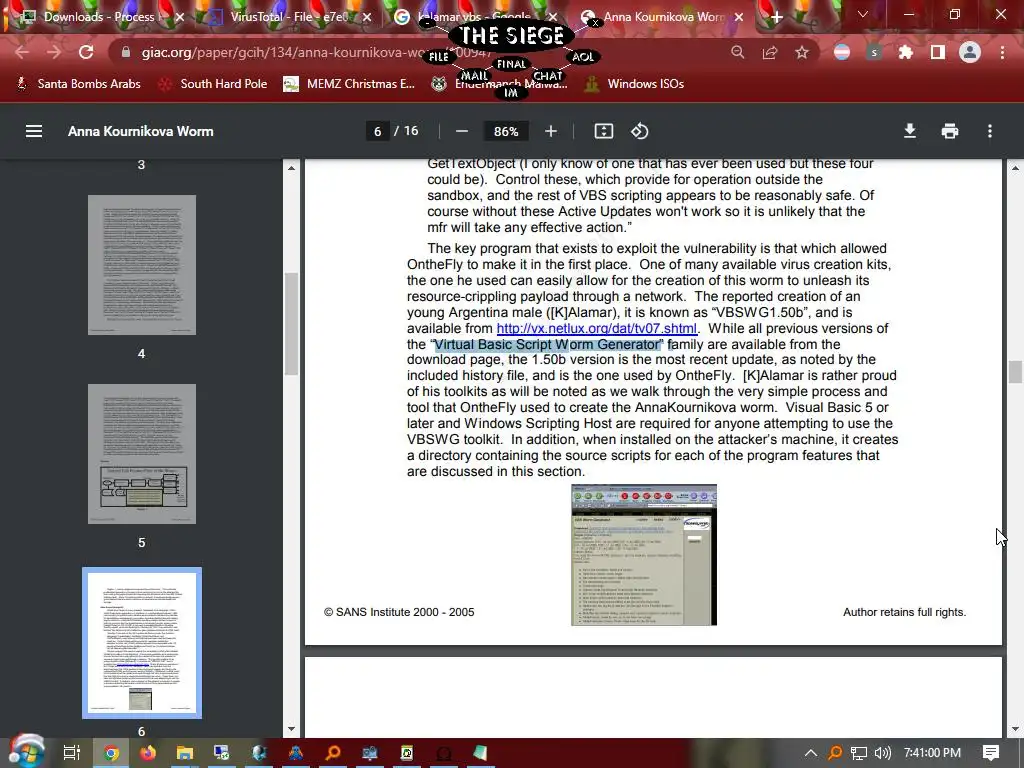1024x768 pixels.
Task: Click the AOL bubble in The Siege widget
Action: [x=583, y=57]
